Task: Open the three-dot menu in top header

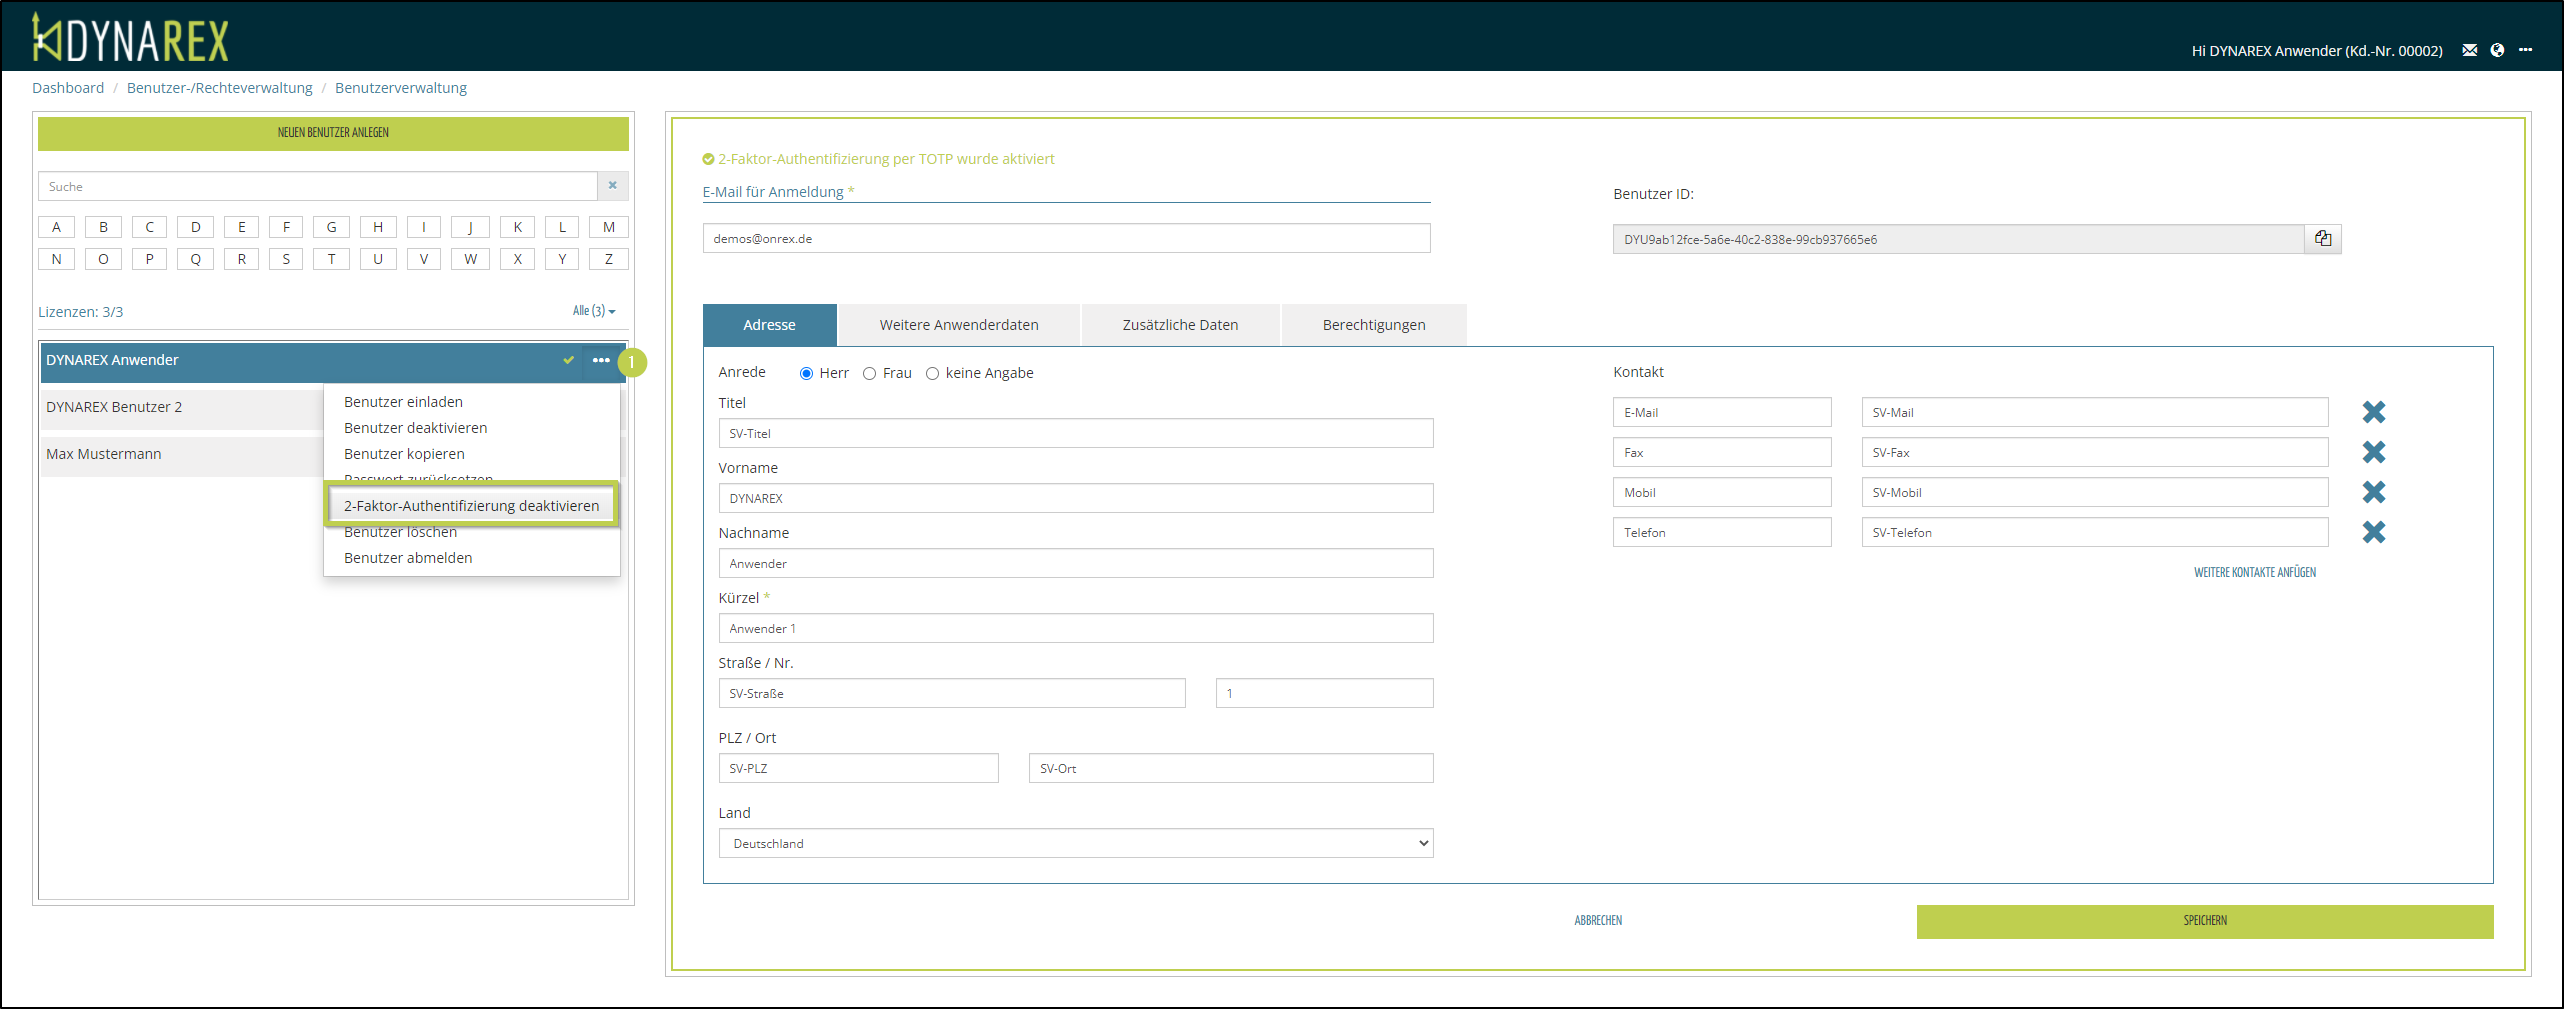Action: 2525,50
